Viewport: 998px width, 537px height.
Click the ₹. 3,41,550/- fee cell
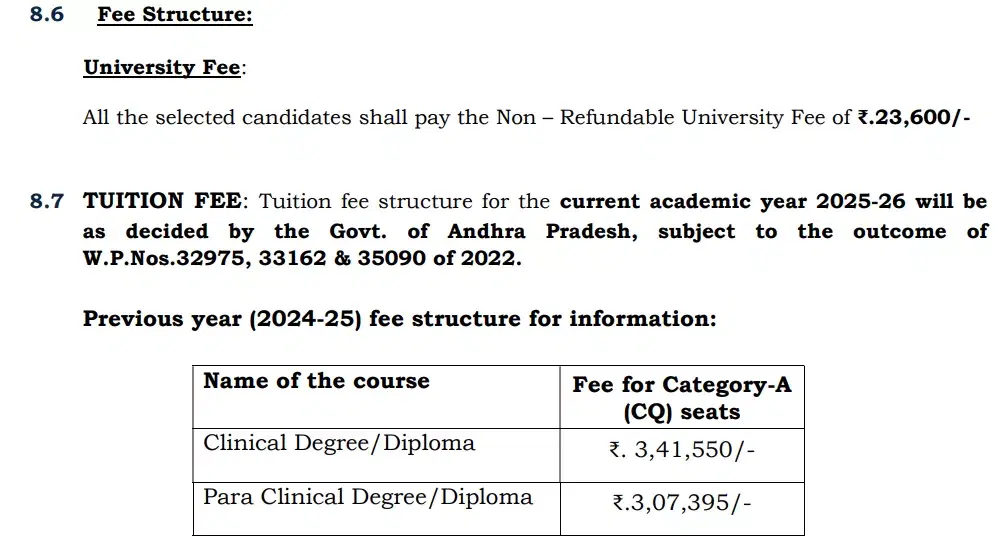681,451
